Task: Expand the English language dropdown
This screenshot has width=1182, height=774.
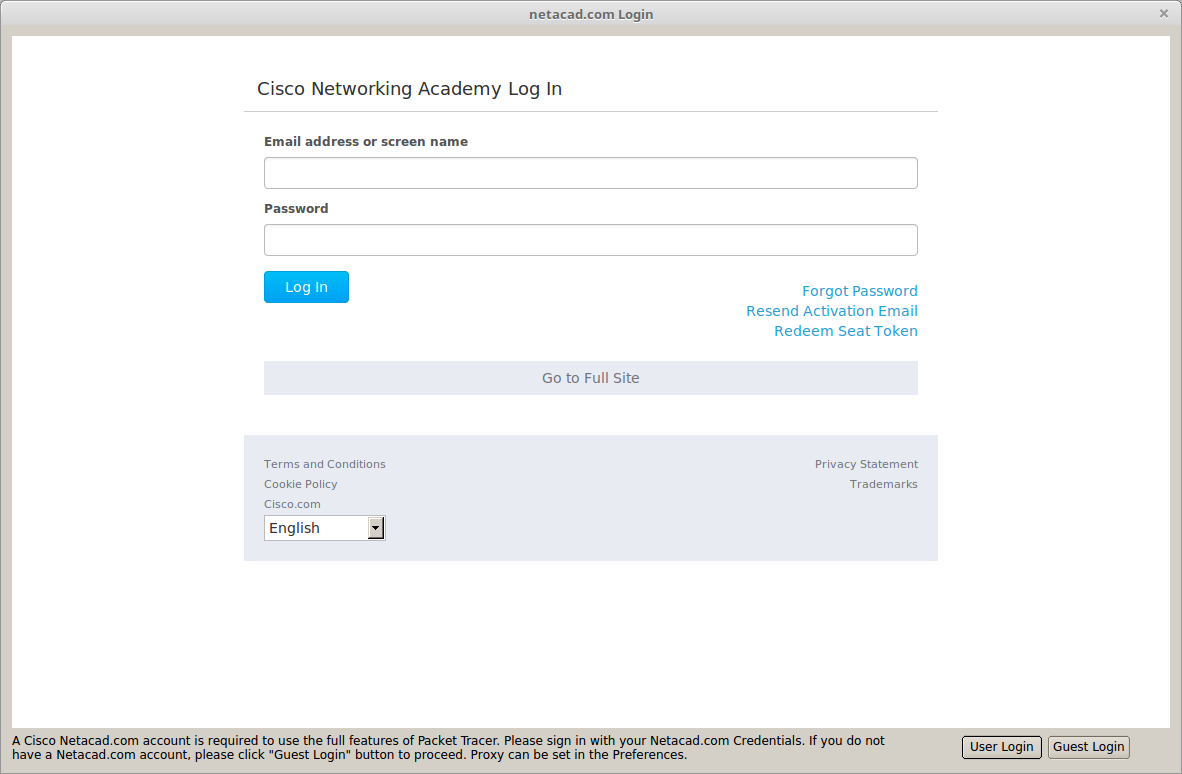Action: click(324, 528)
